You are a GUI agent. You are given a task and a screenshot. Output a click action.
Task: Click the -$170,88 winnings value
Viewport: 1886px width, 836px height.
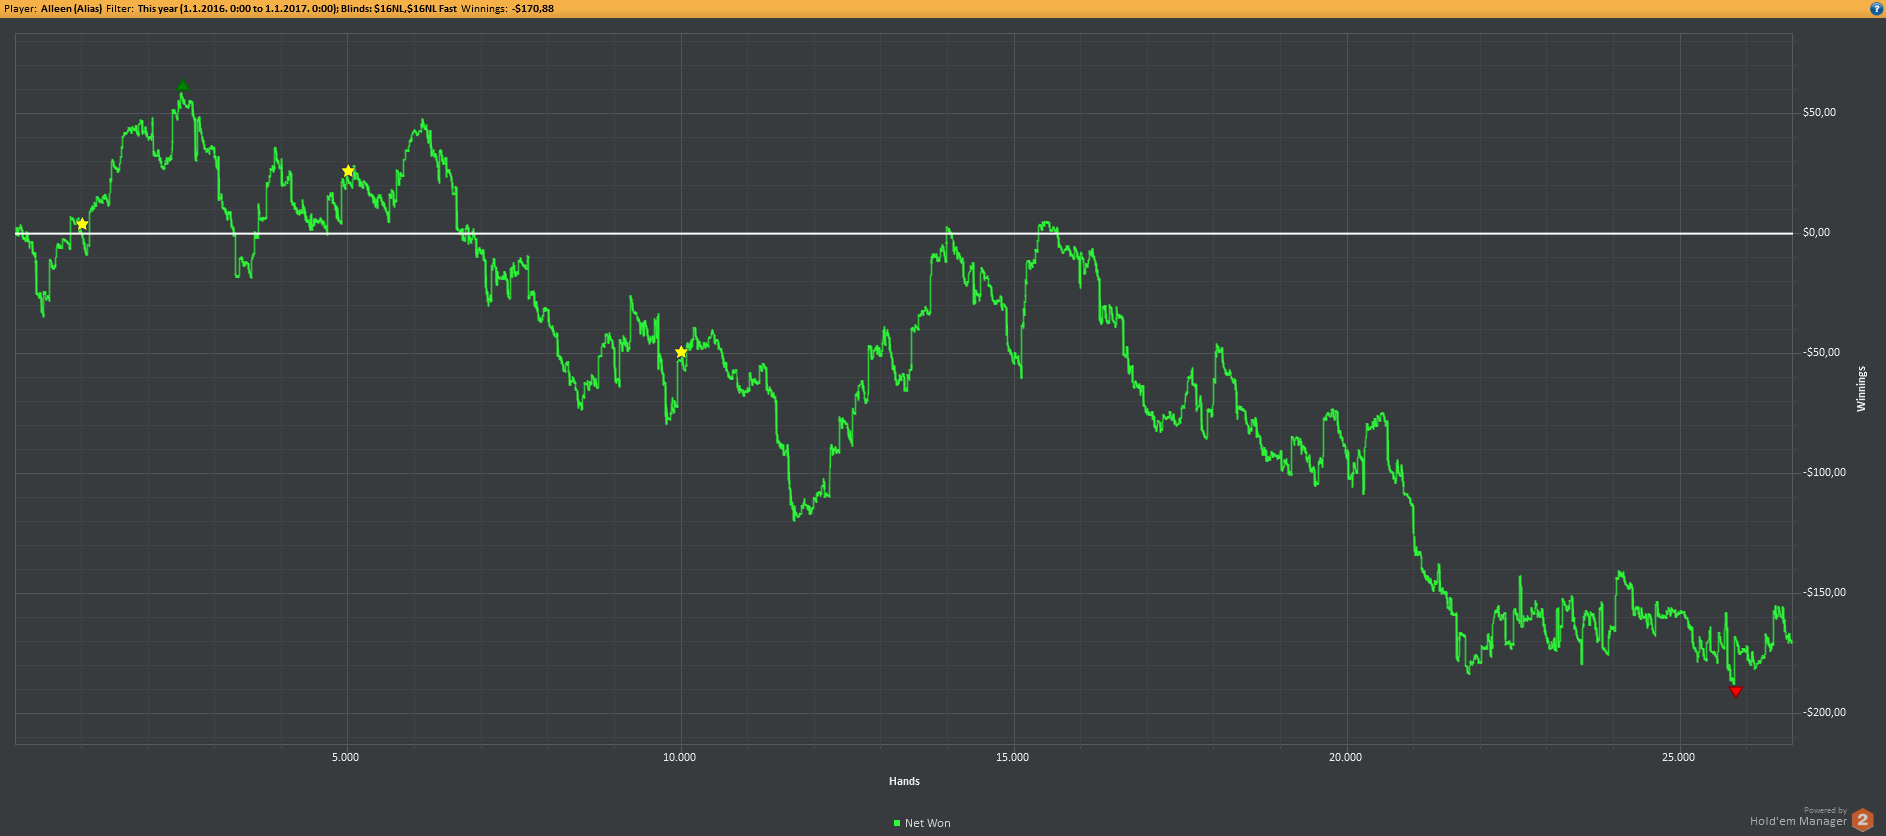click(533, 8)
